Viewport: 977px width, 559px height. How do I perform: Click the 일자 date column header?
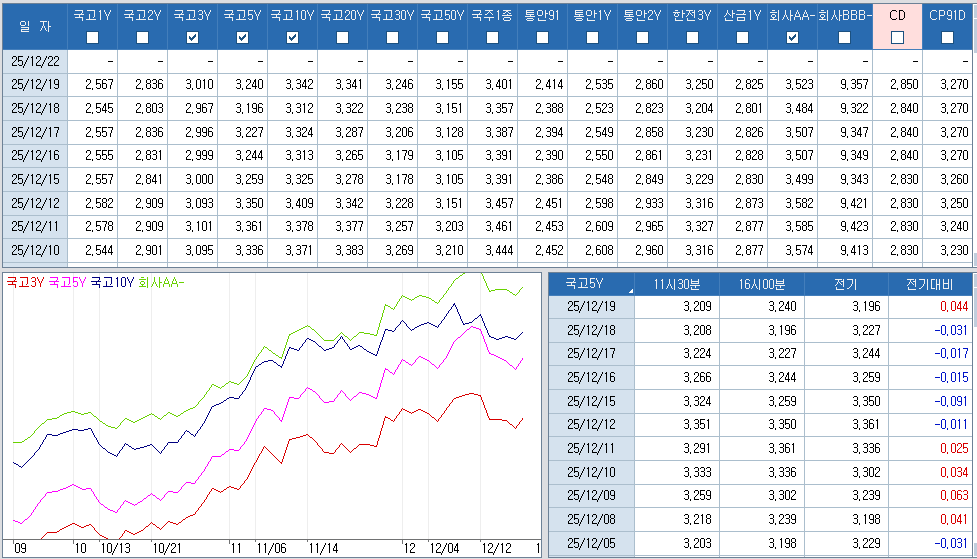click(35, 25)
